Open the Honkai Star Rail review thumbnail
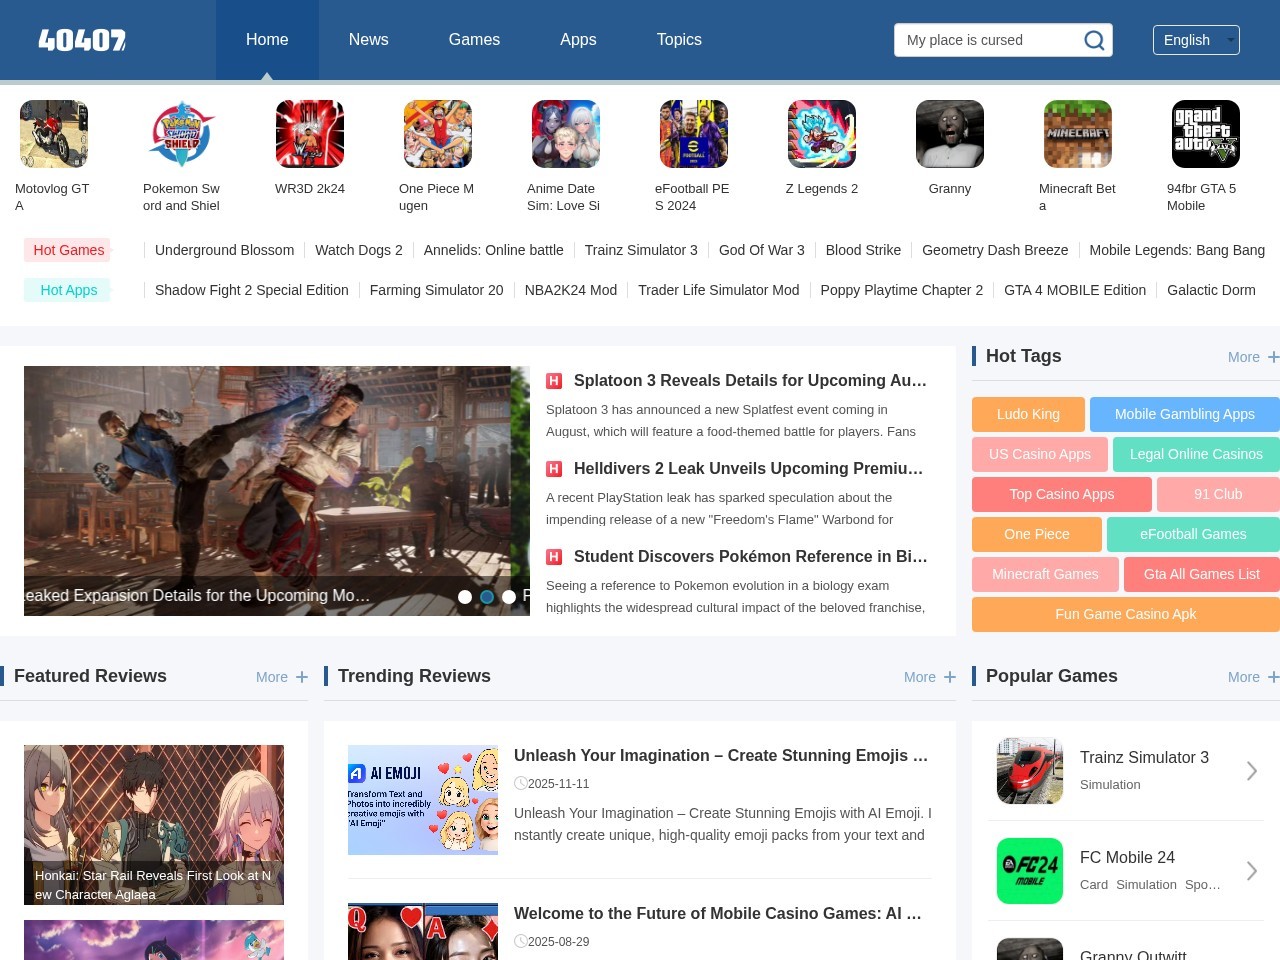Screen dimensions: 1280x960 point(154,825)
